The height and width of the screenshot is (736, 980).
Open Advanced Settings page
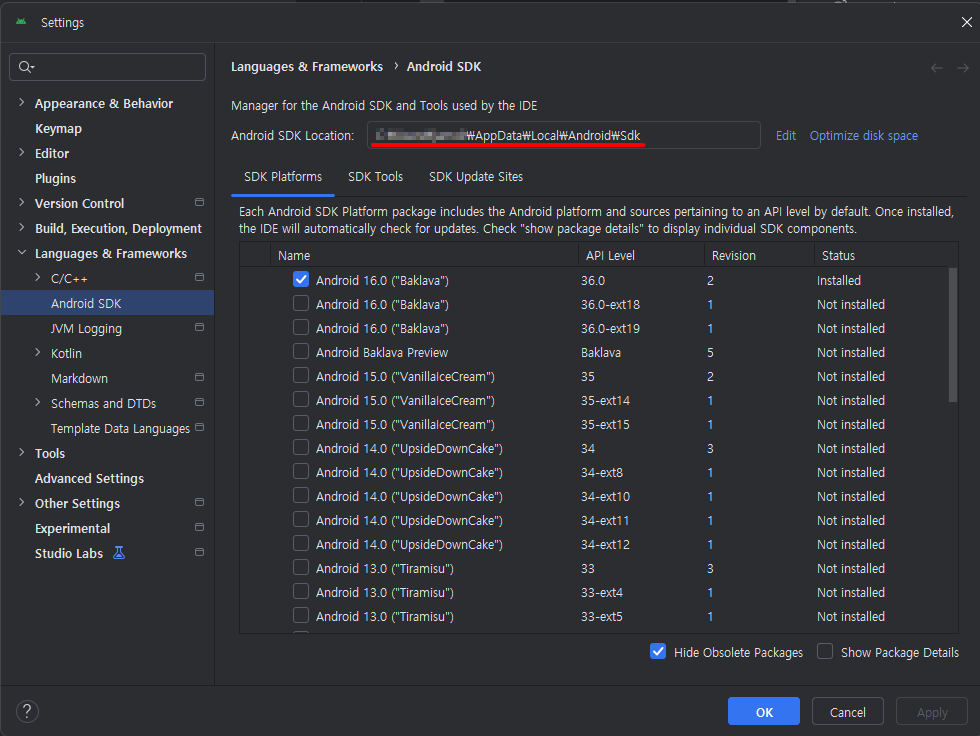coord(89,479)
